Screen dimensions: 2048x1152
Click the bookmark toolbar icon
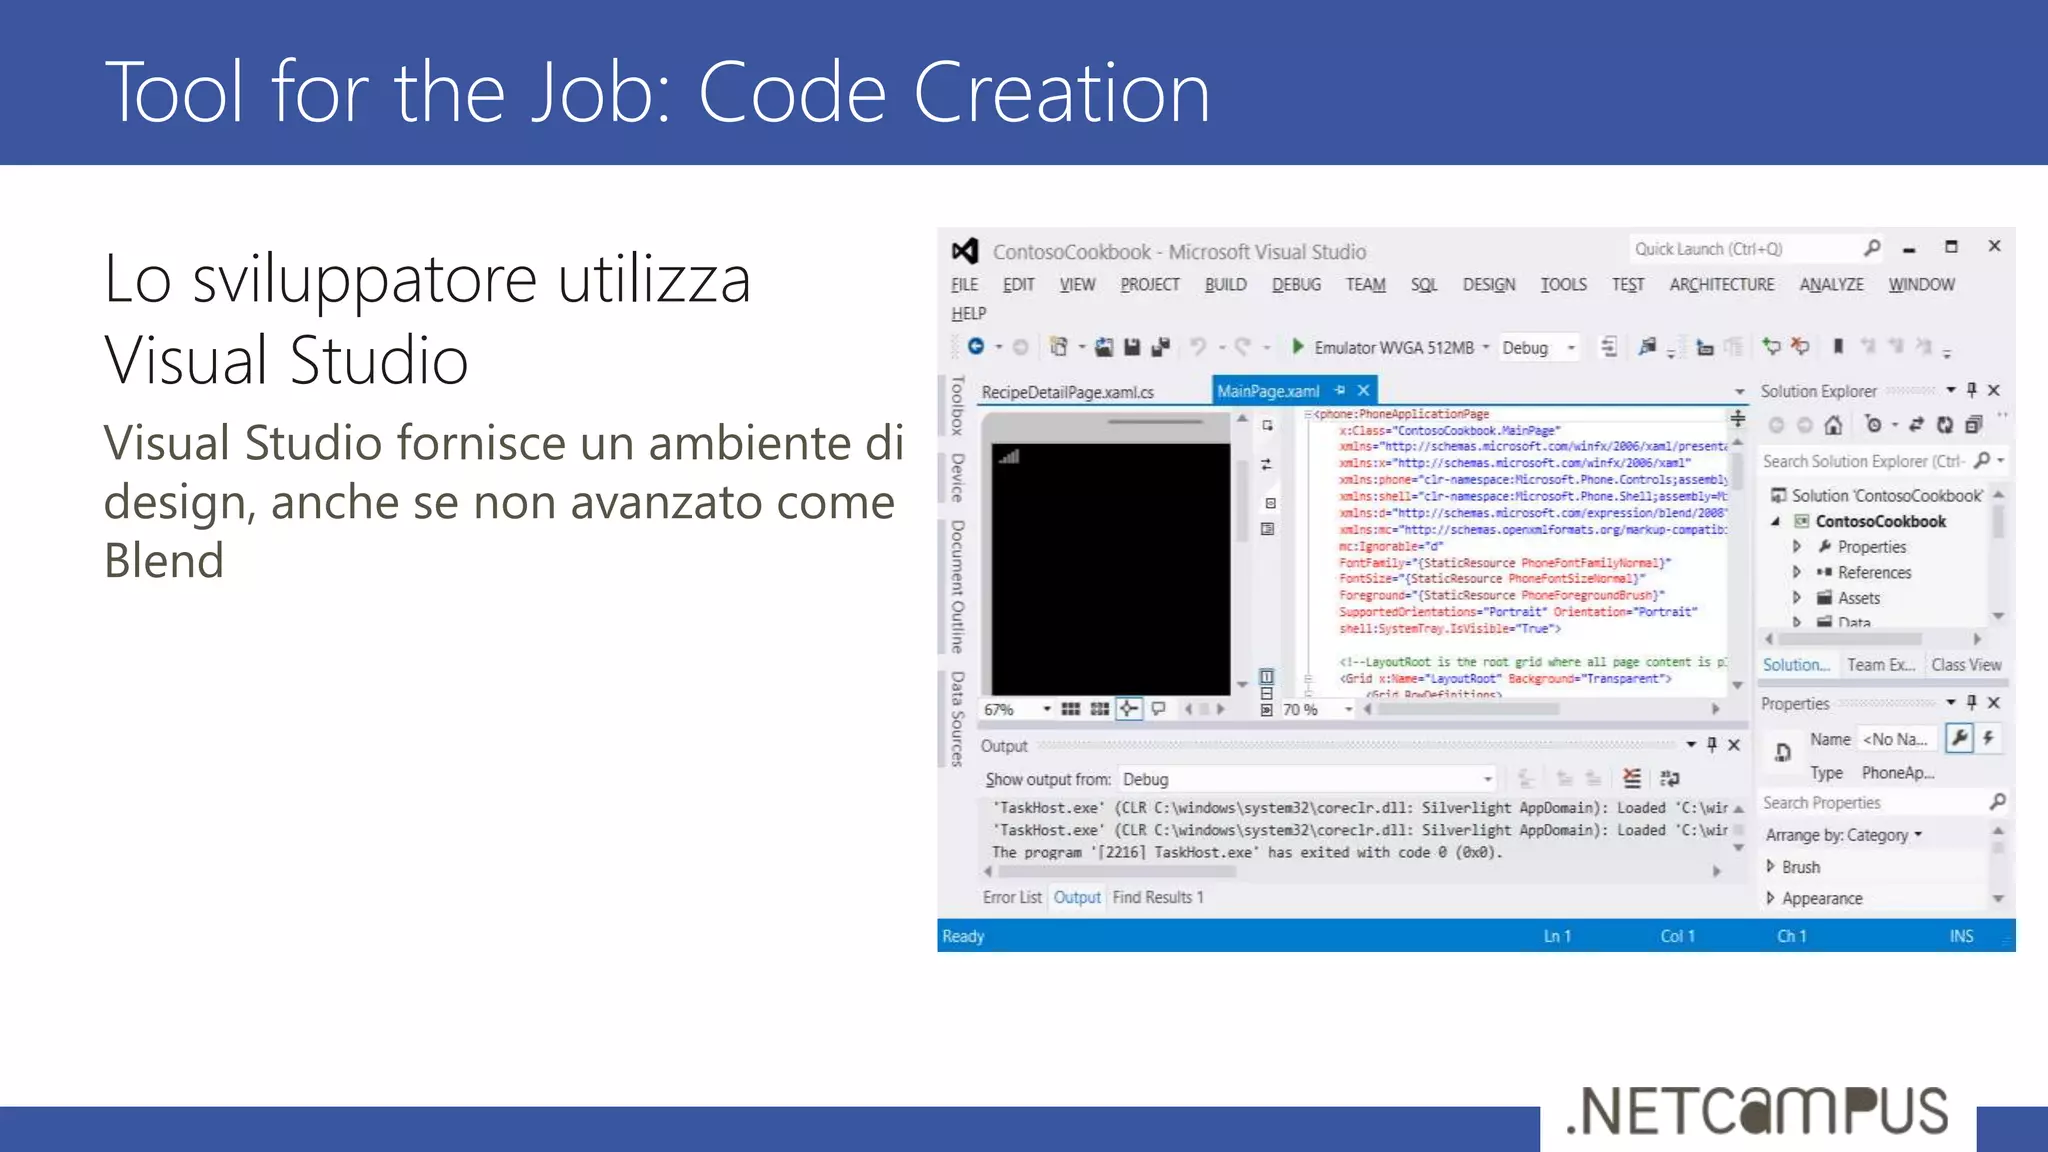click(x=1838, y=346)
